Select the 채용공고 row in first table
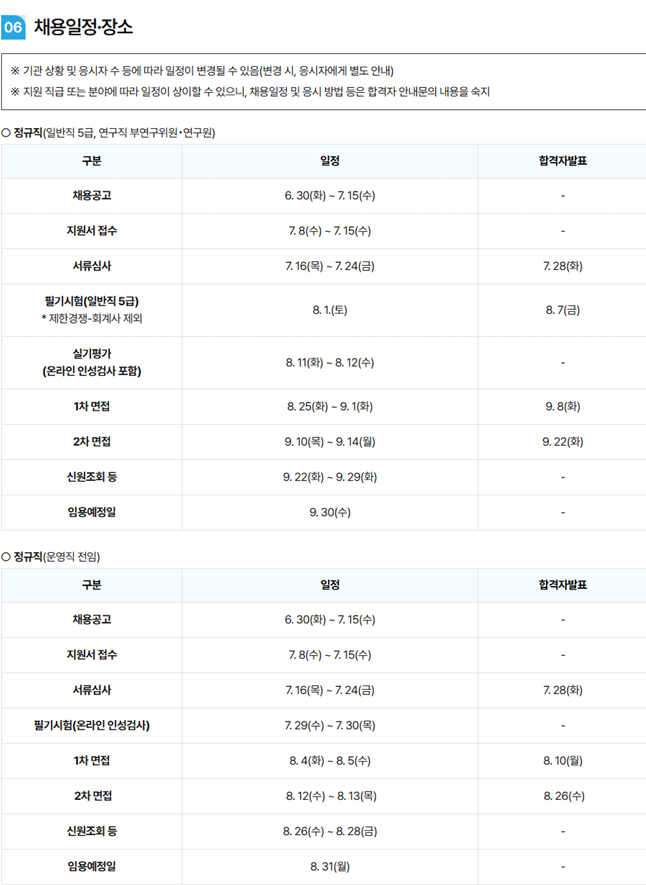The width and height of the screenshot is (646, 885). coord(323,196)
